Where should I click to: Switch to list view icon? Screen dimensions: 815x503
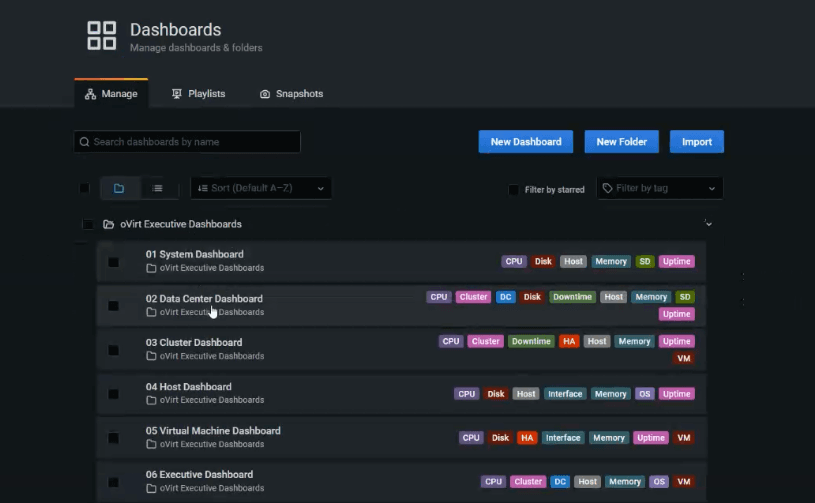click(157, 188)
